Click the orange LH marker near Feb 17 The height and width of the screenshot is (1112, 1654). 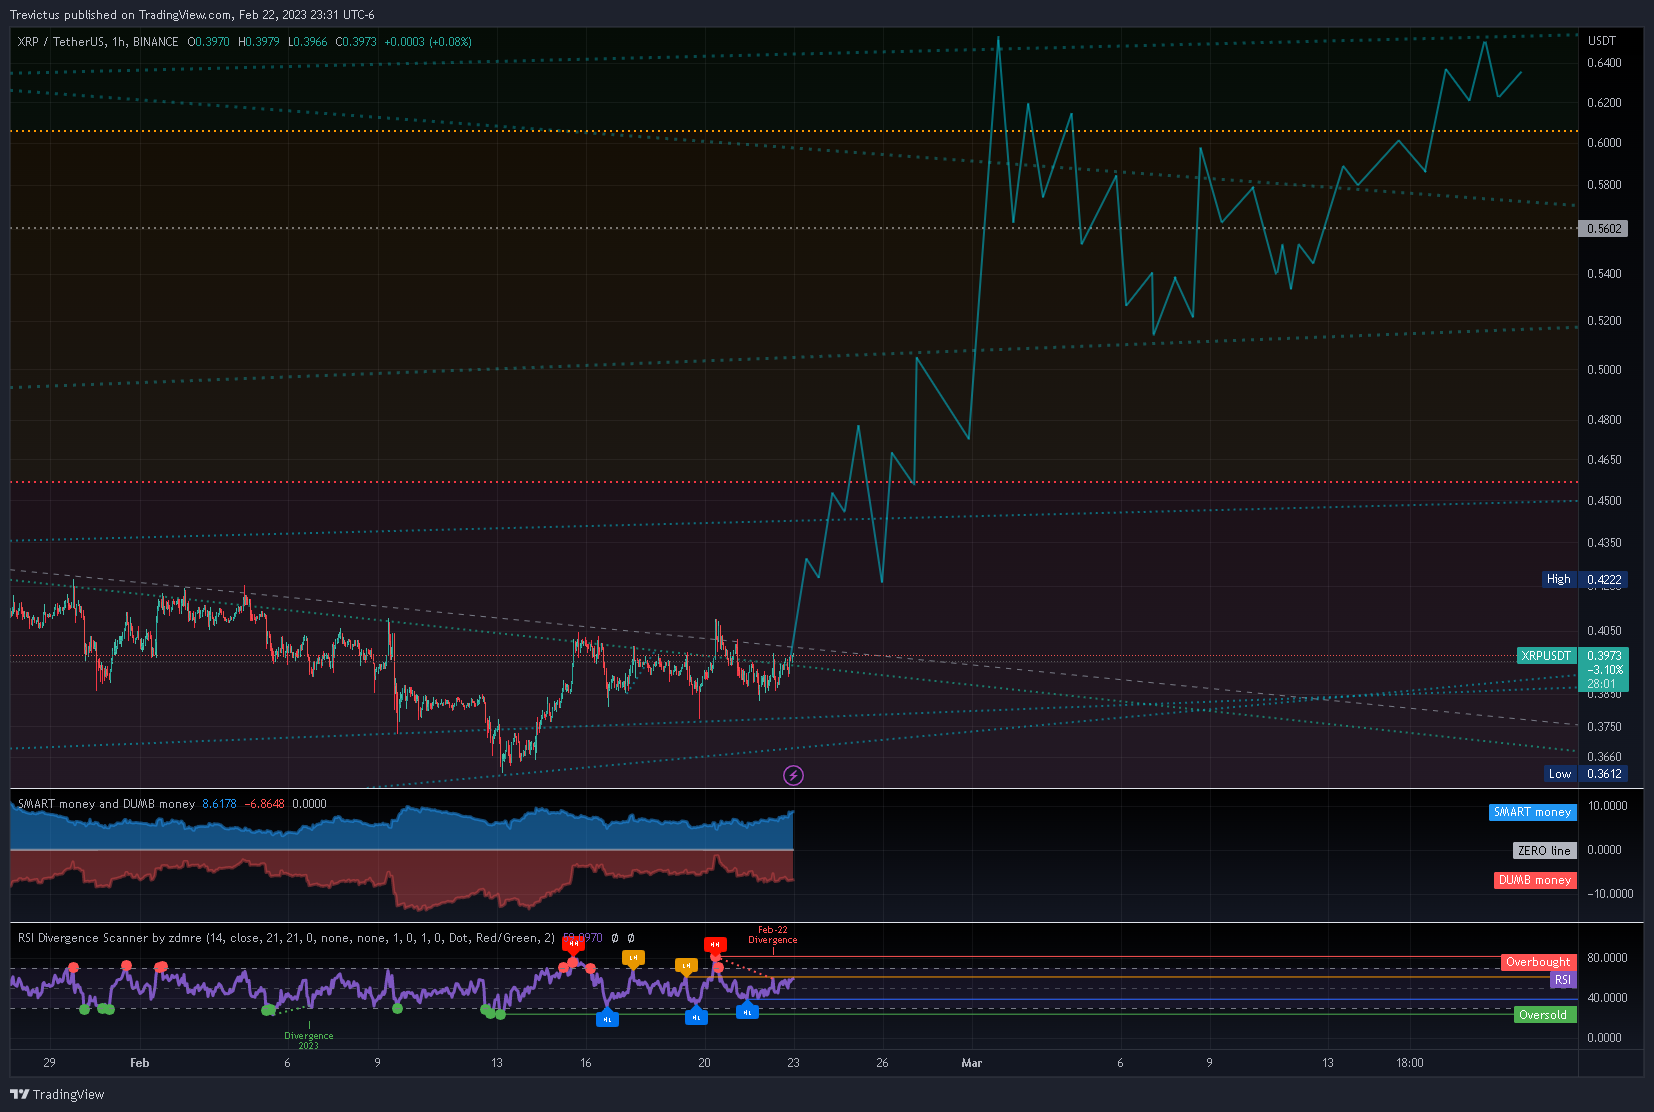click(x=632, y=957)
